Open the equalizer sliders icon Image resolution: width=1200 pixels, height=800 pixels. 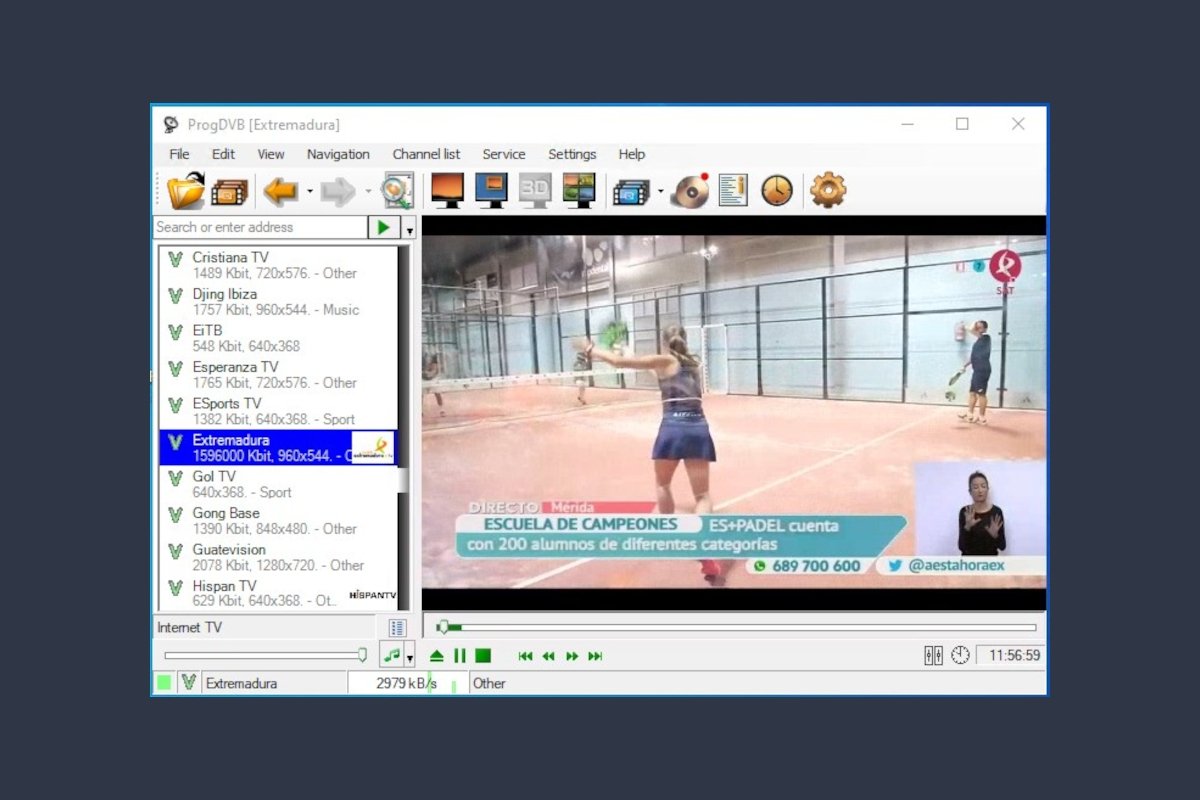click(933, 655)
